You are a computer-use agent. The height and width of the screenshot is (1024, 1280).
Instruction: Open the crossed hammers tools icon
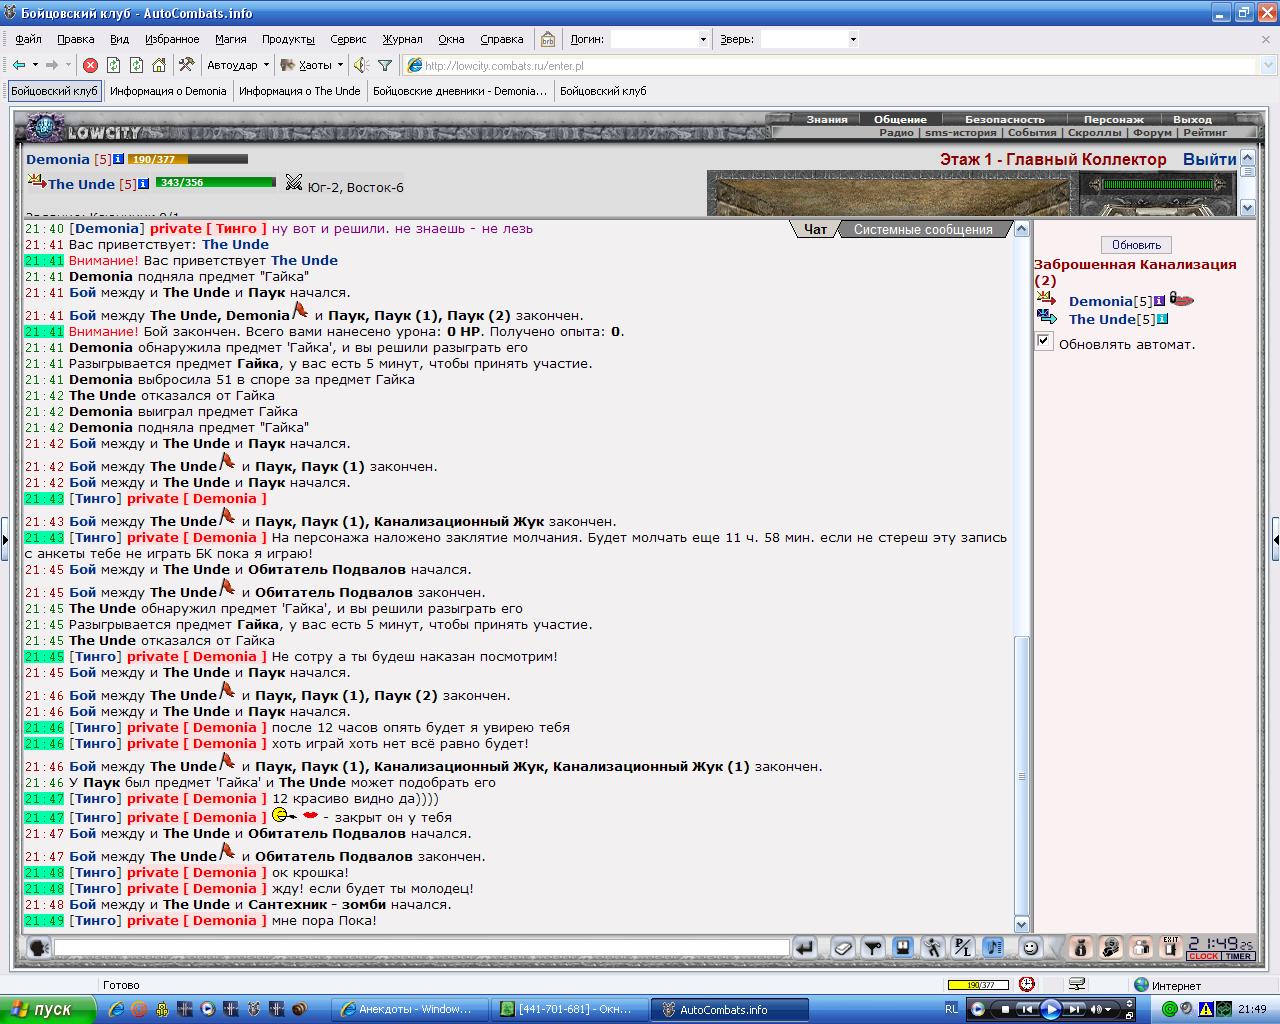[186, 65]
